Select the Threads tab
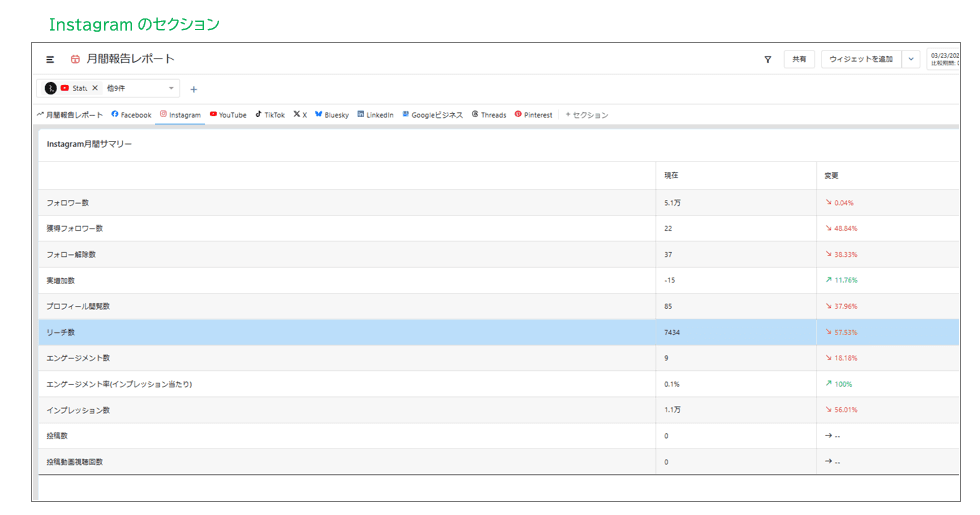Screen dimensions: 980x515 (489, 115)
